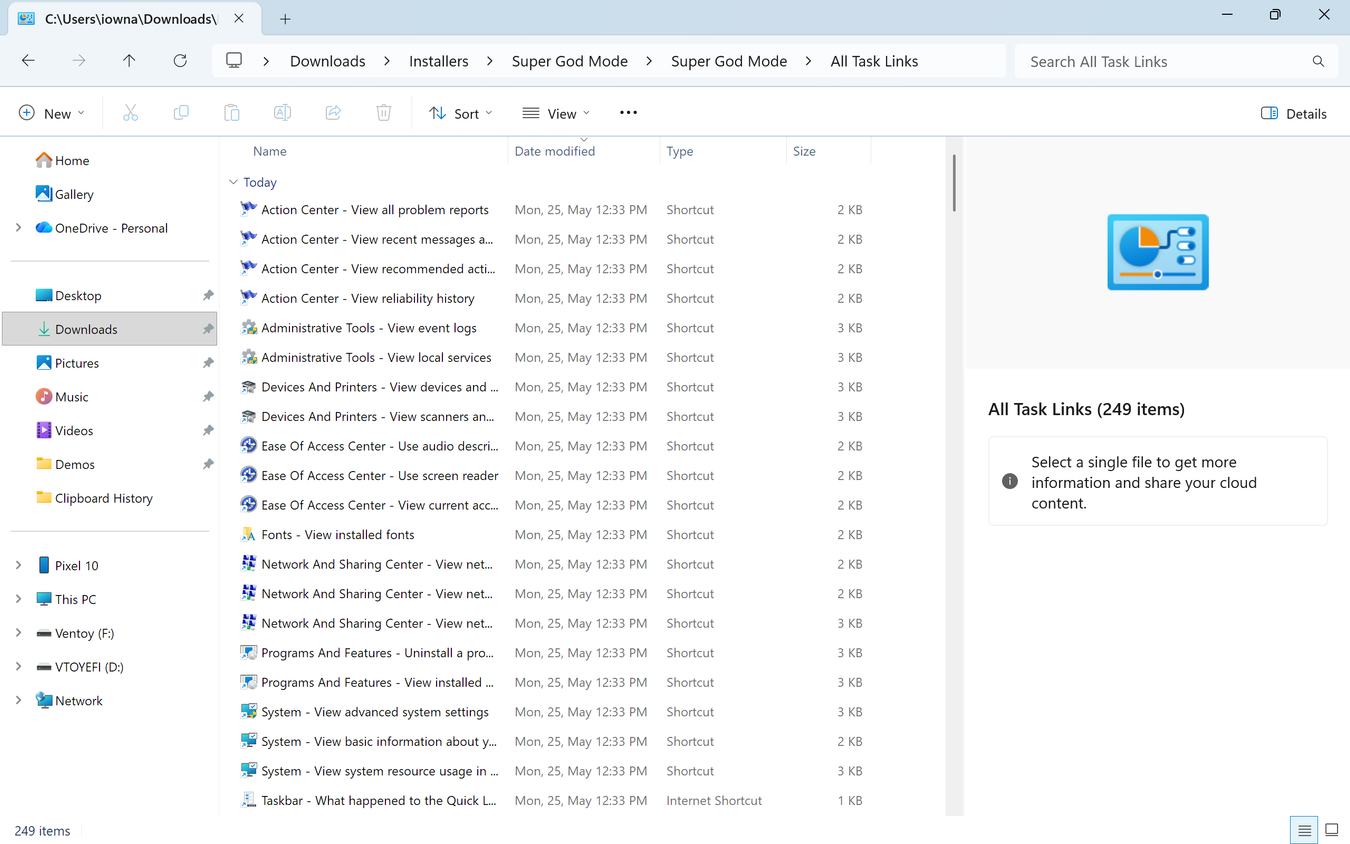Unpin Desktop using its pin icon
Image resolution: width=1350 pixels, height=844 pixels.
point(208,296)
